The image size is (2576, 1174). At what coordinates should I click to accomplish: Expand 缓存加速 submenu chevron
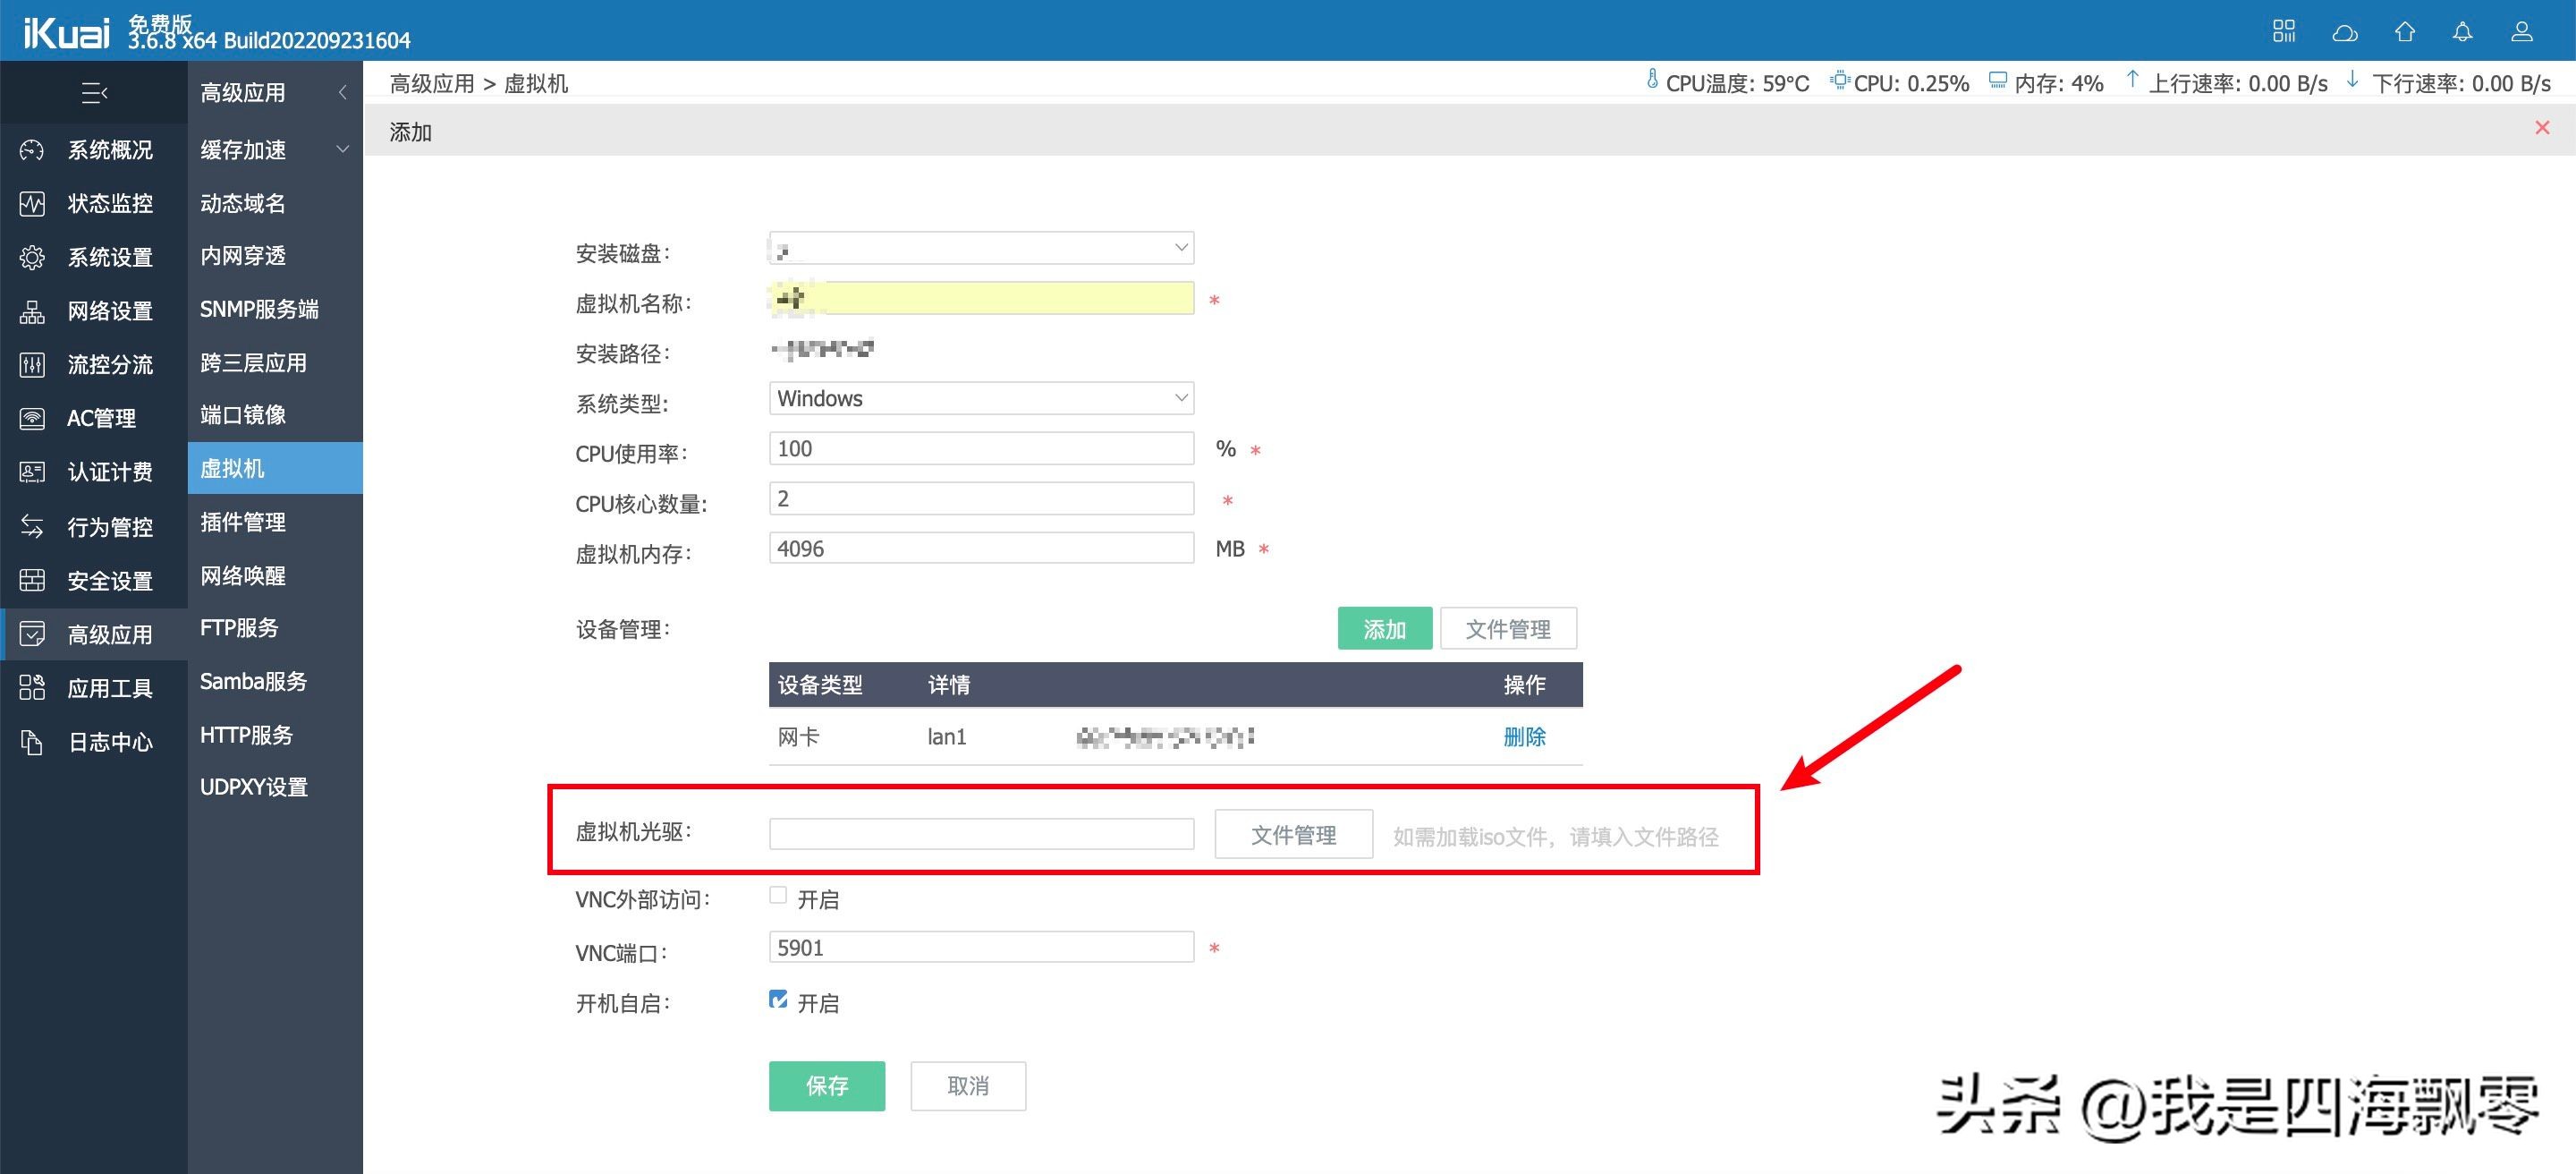pyautogui.click(x=342, y=150)
